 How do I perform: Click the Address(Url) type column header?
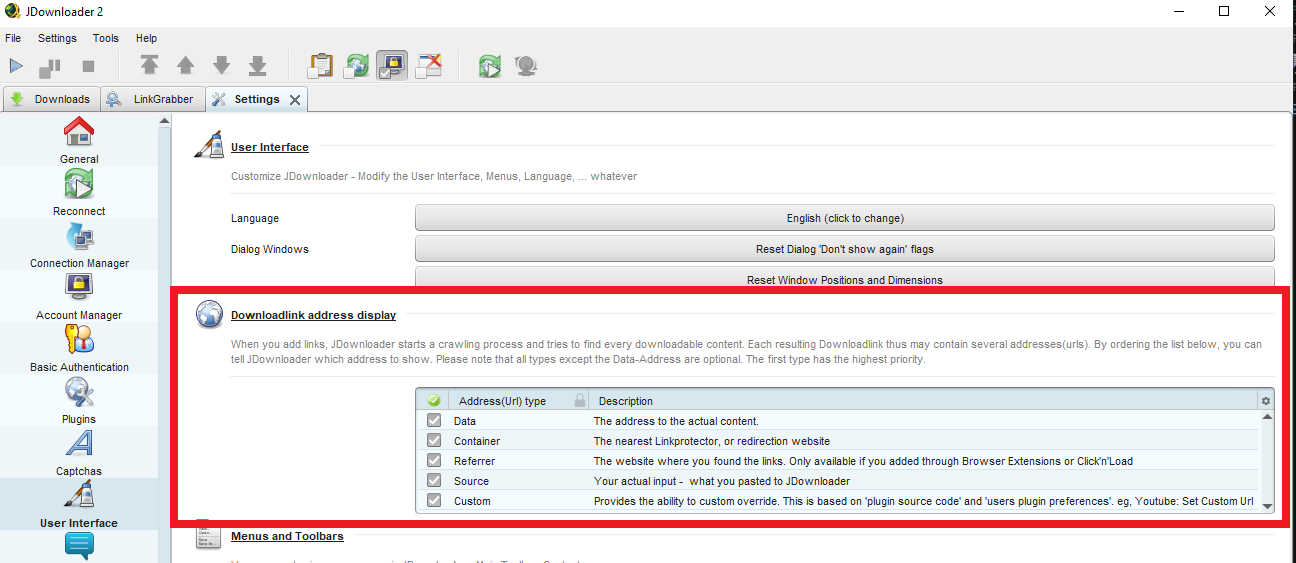coord(502,401)
